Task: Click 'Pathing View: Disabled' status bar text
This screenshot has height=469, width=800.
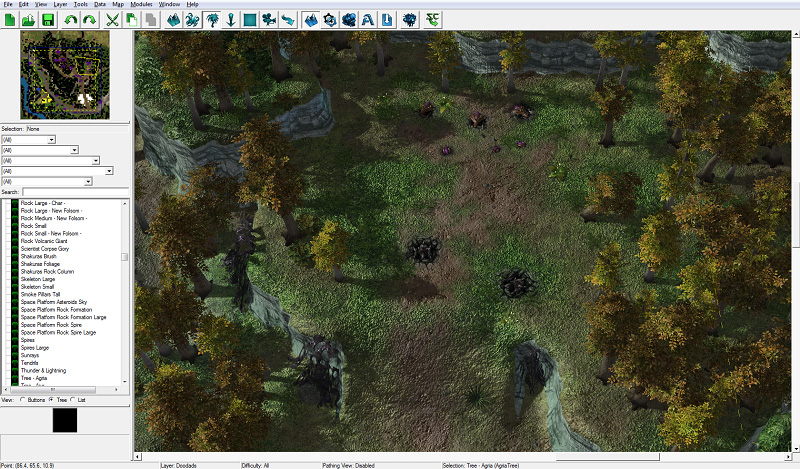Action: click(x=348, y=465)
